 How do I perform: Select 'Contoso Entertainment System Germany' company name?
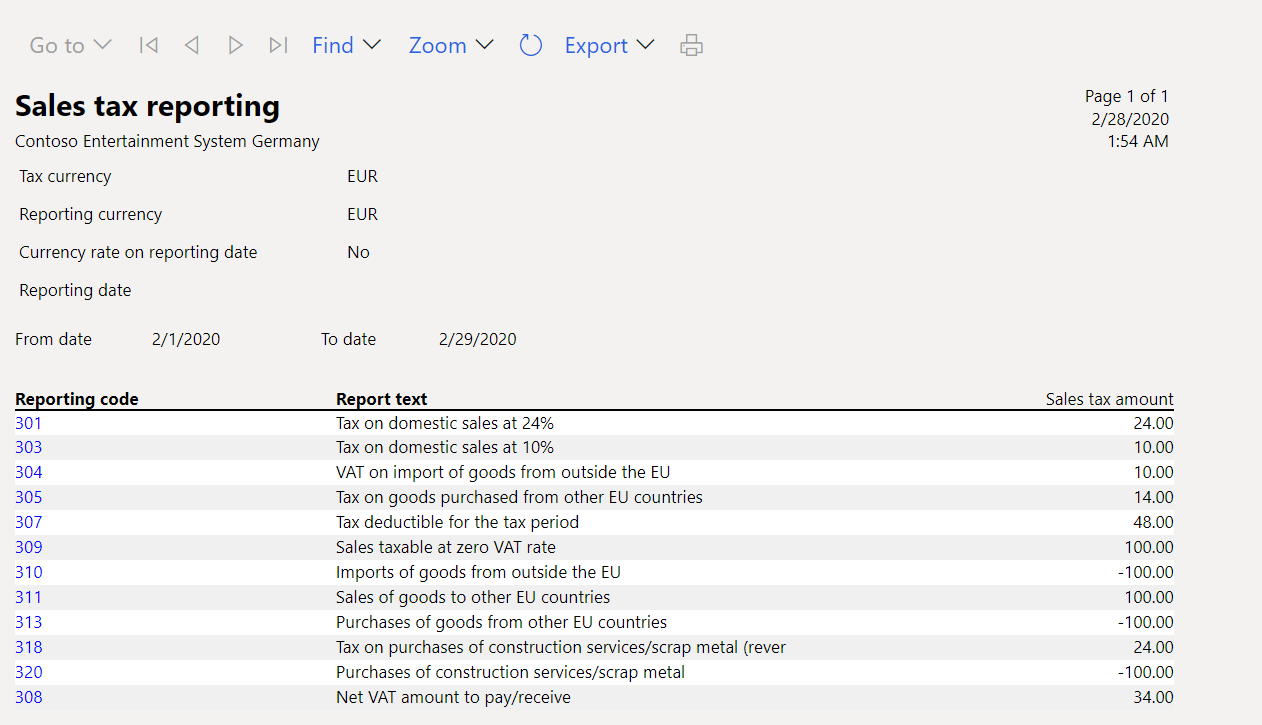167,142
